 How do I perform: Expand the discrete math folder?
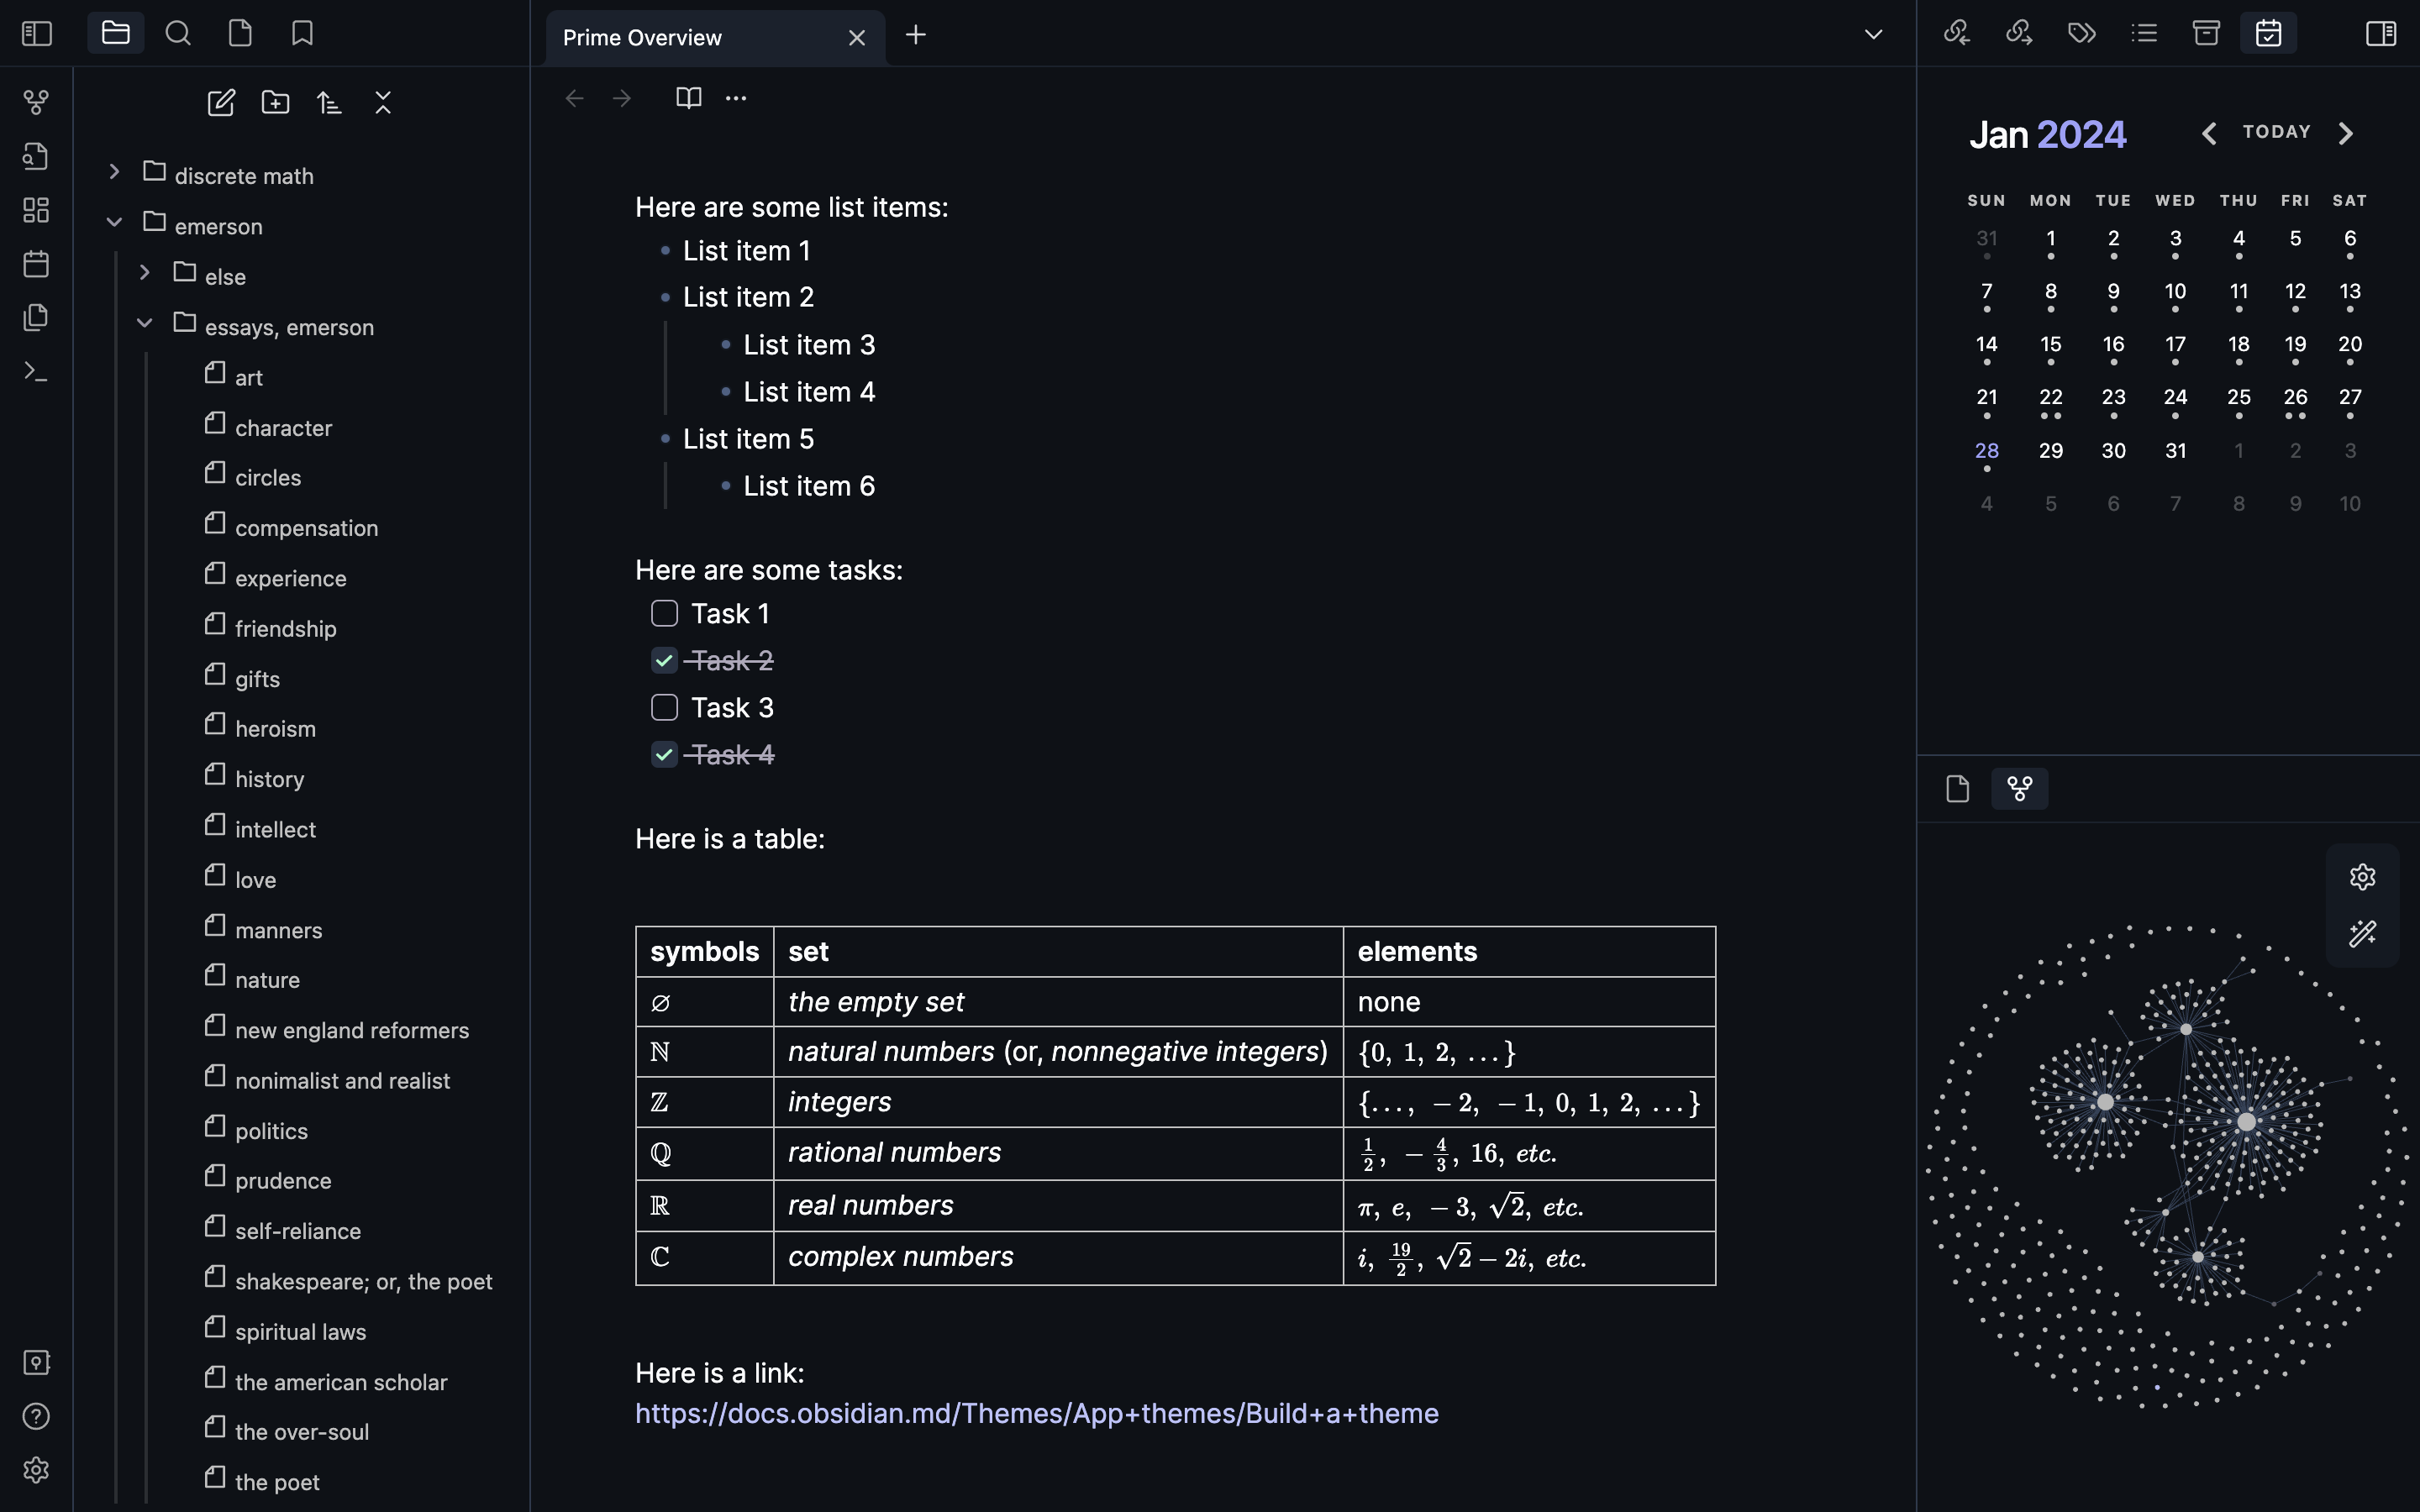pyautogui.click(x=114, y=172)
